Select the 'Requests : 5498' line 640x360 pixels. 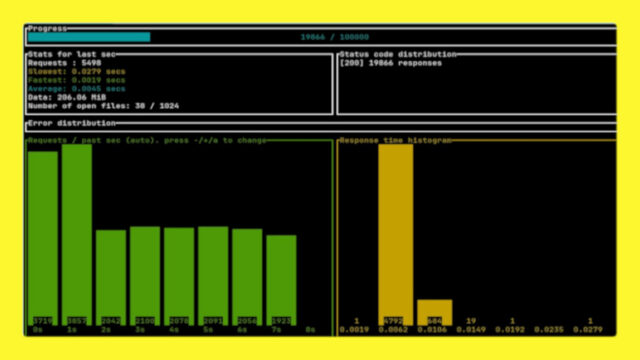pyautogui.click(x=64, y=63)
